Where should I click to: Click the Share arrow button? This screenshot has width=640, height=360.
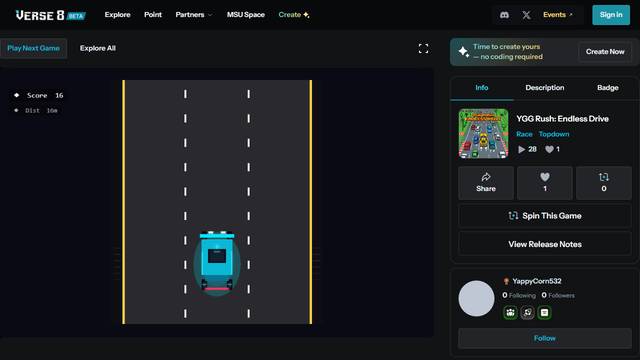click(x=486, y=183)
